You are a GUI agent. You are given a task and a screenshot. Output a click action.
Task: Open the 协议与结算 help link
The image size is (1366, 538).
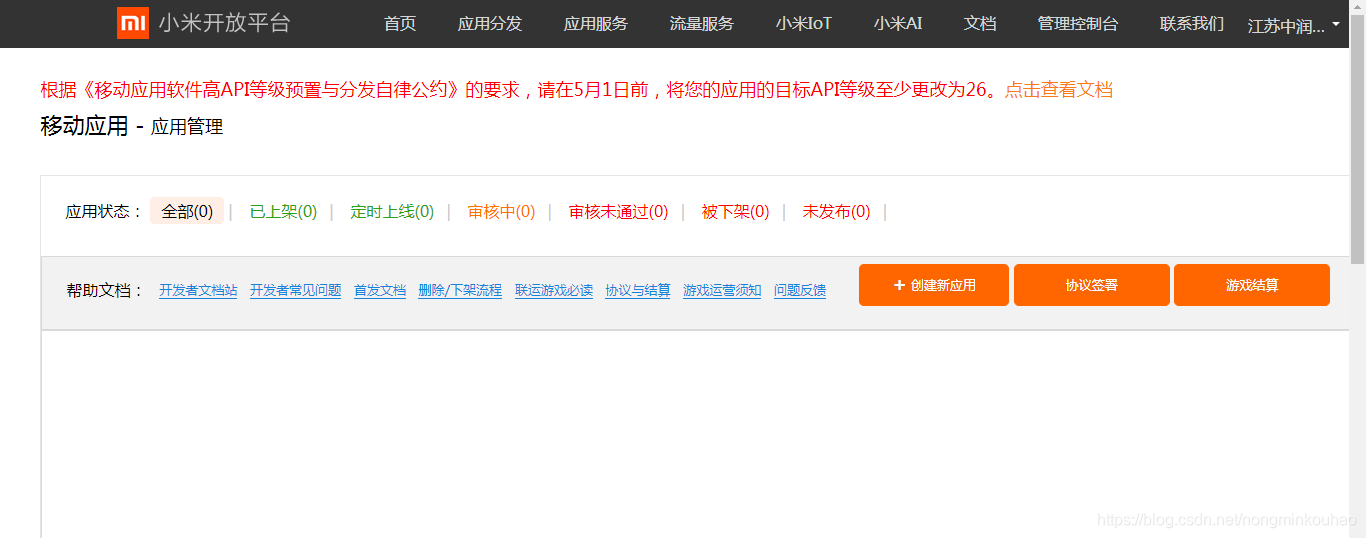tap(638, 290)
